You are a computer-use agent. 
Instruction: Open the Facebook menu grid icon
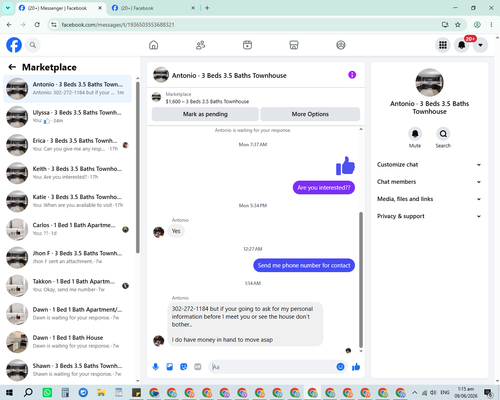pos(443,45)
